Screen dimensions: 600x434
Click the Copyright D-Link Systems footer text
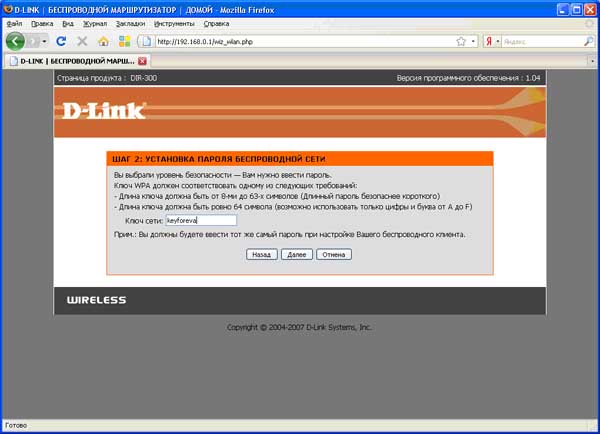tap(300, 327)
